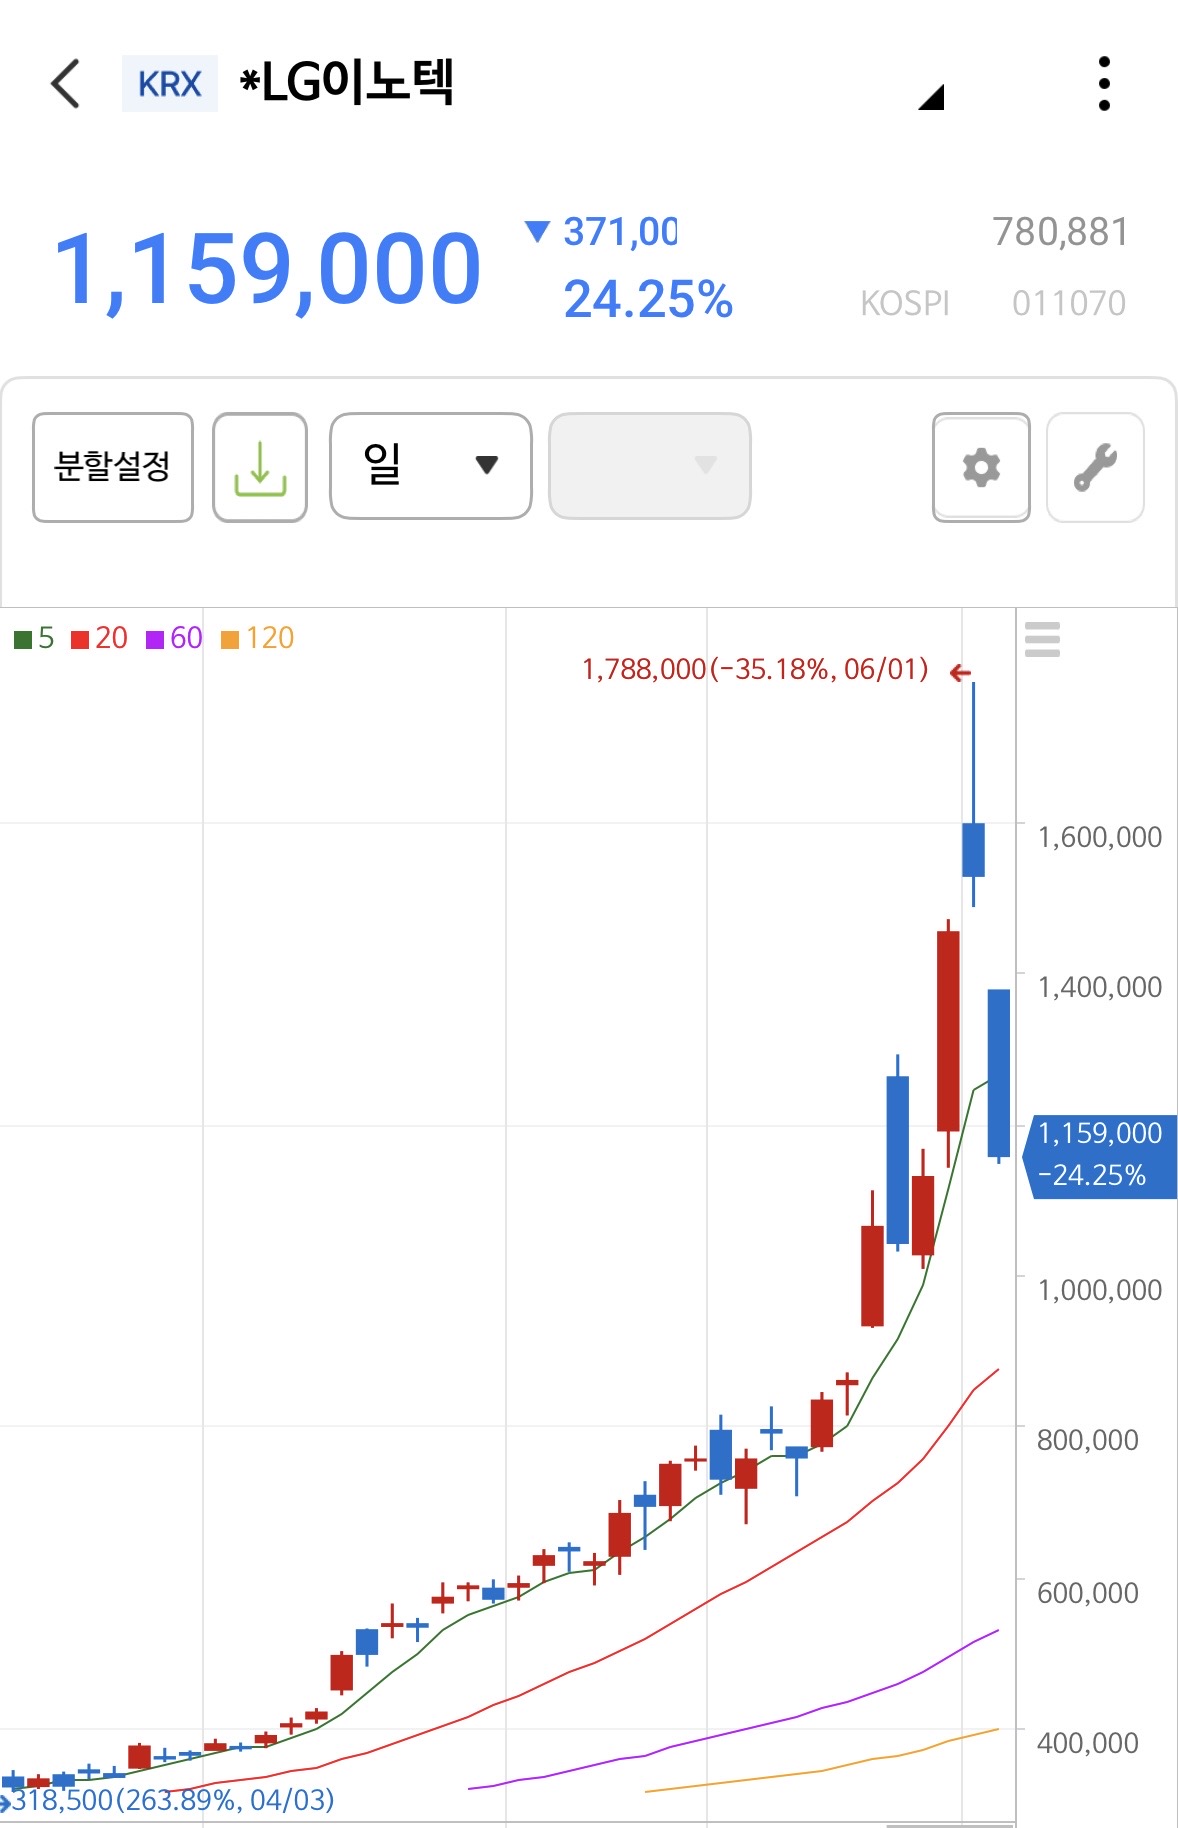Click the down triangle price-change indicator
Image resolution: width=1178 pixels, height=1828 pixels.
[x=537, y=232]
